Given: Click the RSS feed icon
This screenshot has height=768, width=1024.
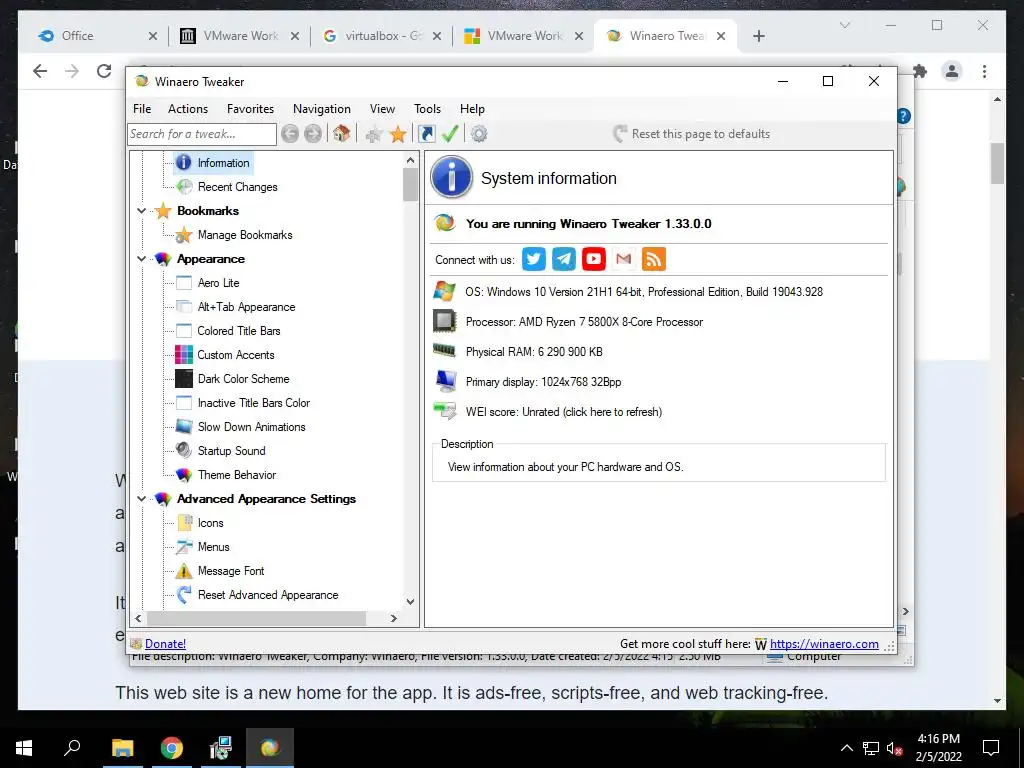Looking at the screenshot, I should [x=654, y=259].
